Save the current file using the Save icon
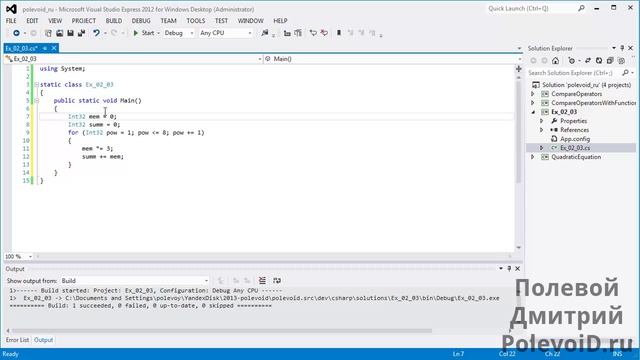Screen dimensions: 640x360 tap(70, 33)
